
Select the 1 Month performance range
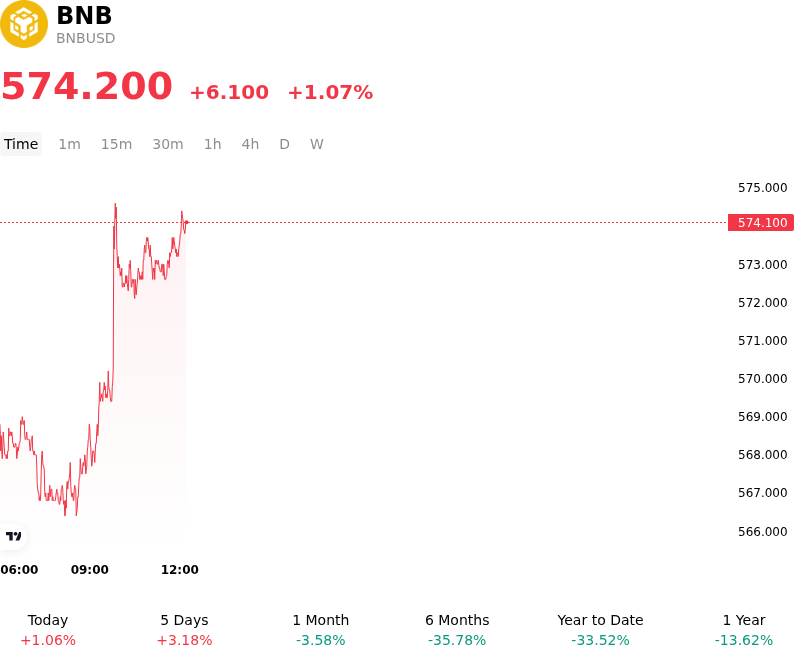(x=320, y=630)
